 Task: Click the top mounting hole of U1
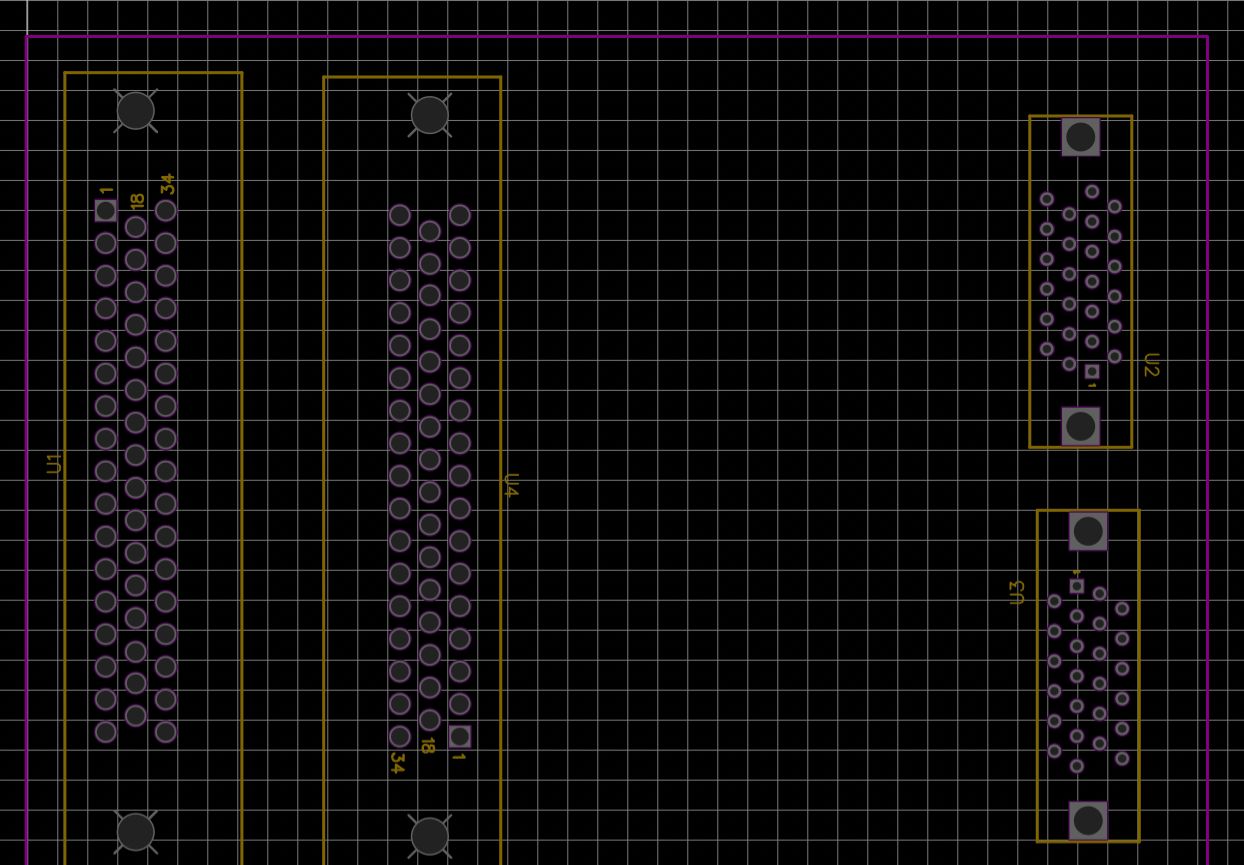[x=135, y=110]
